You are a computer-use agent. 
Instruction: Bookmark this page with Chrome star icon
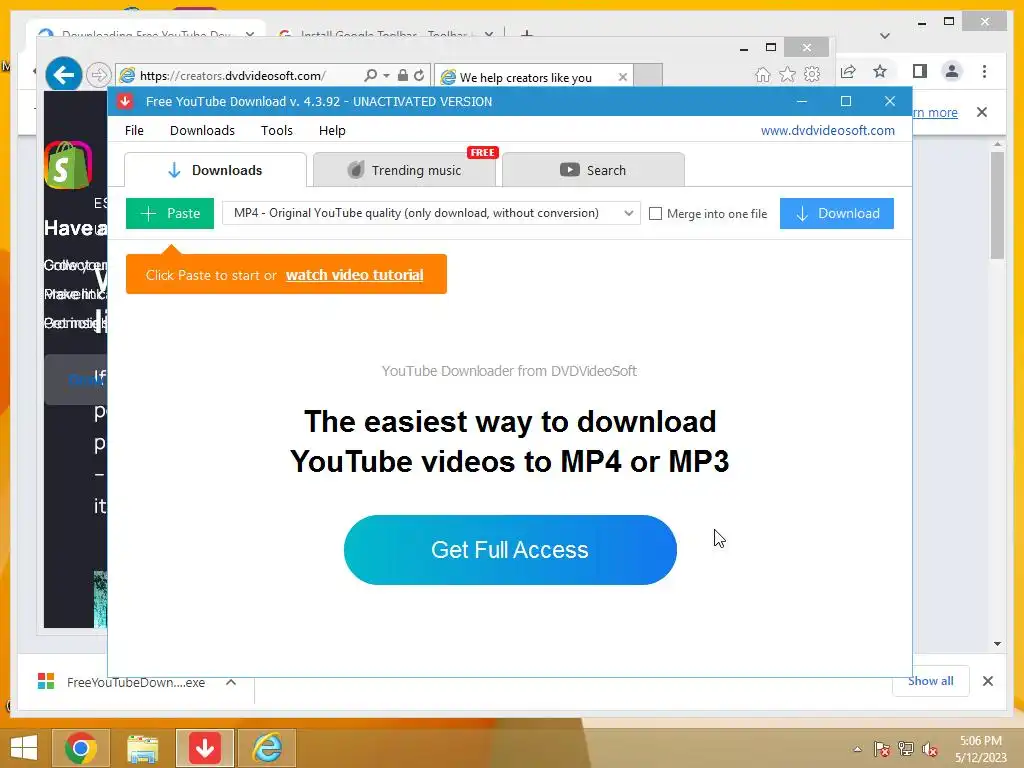click(x=880, y=71)
